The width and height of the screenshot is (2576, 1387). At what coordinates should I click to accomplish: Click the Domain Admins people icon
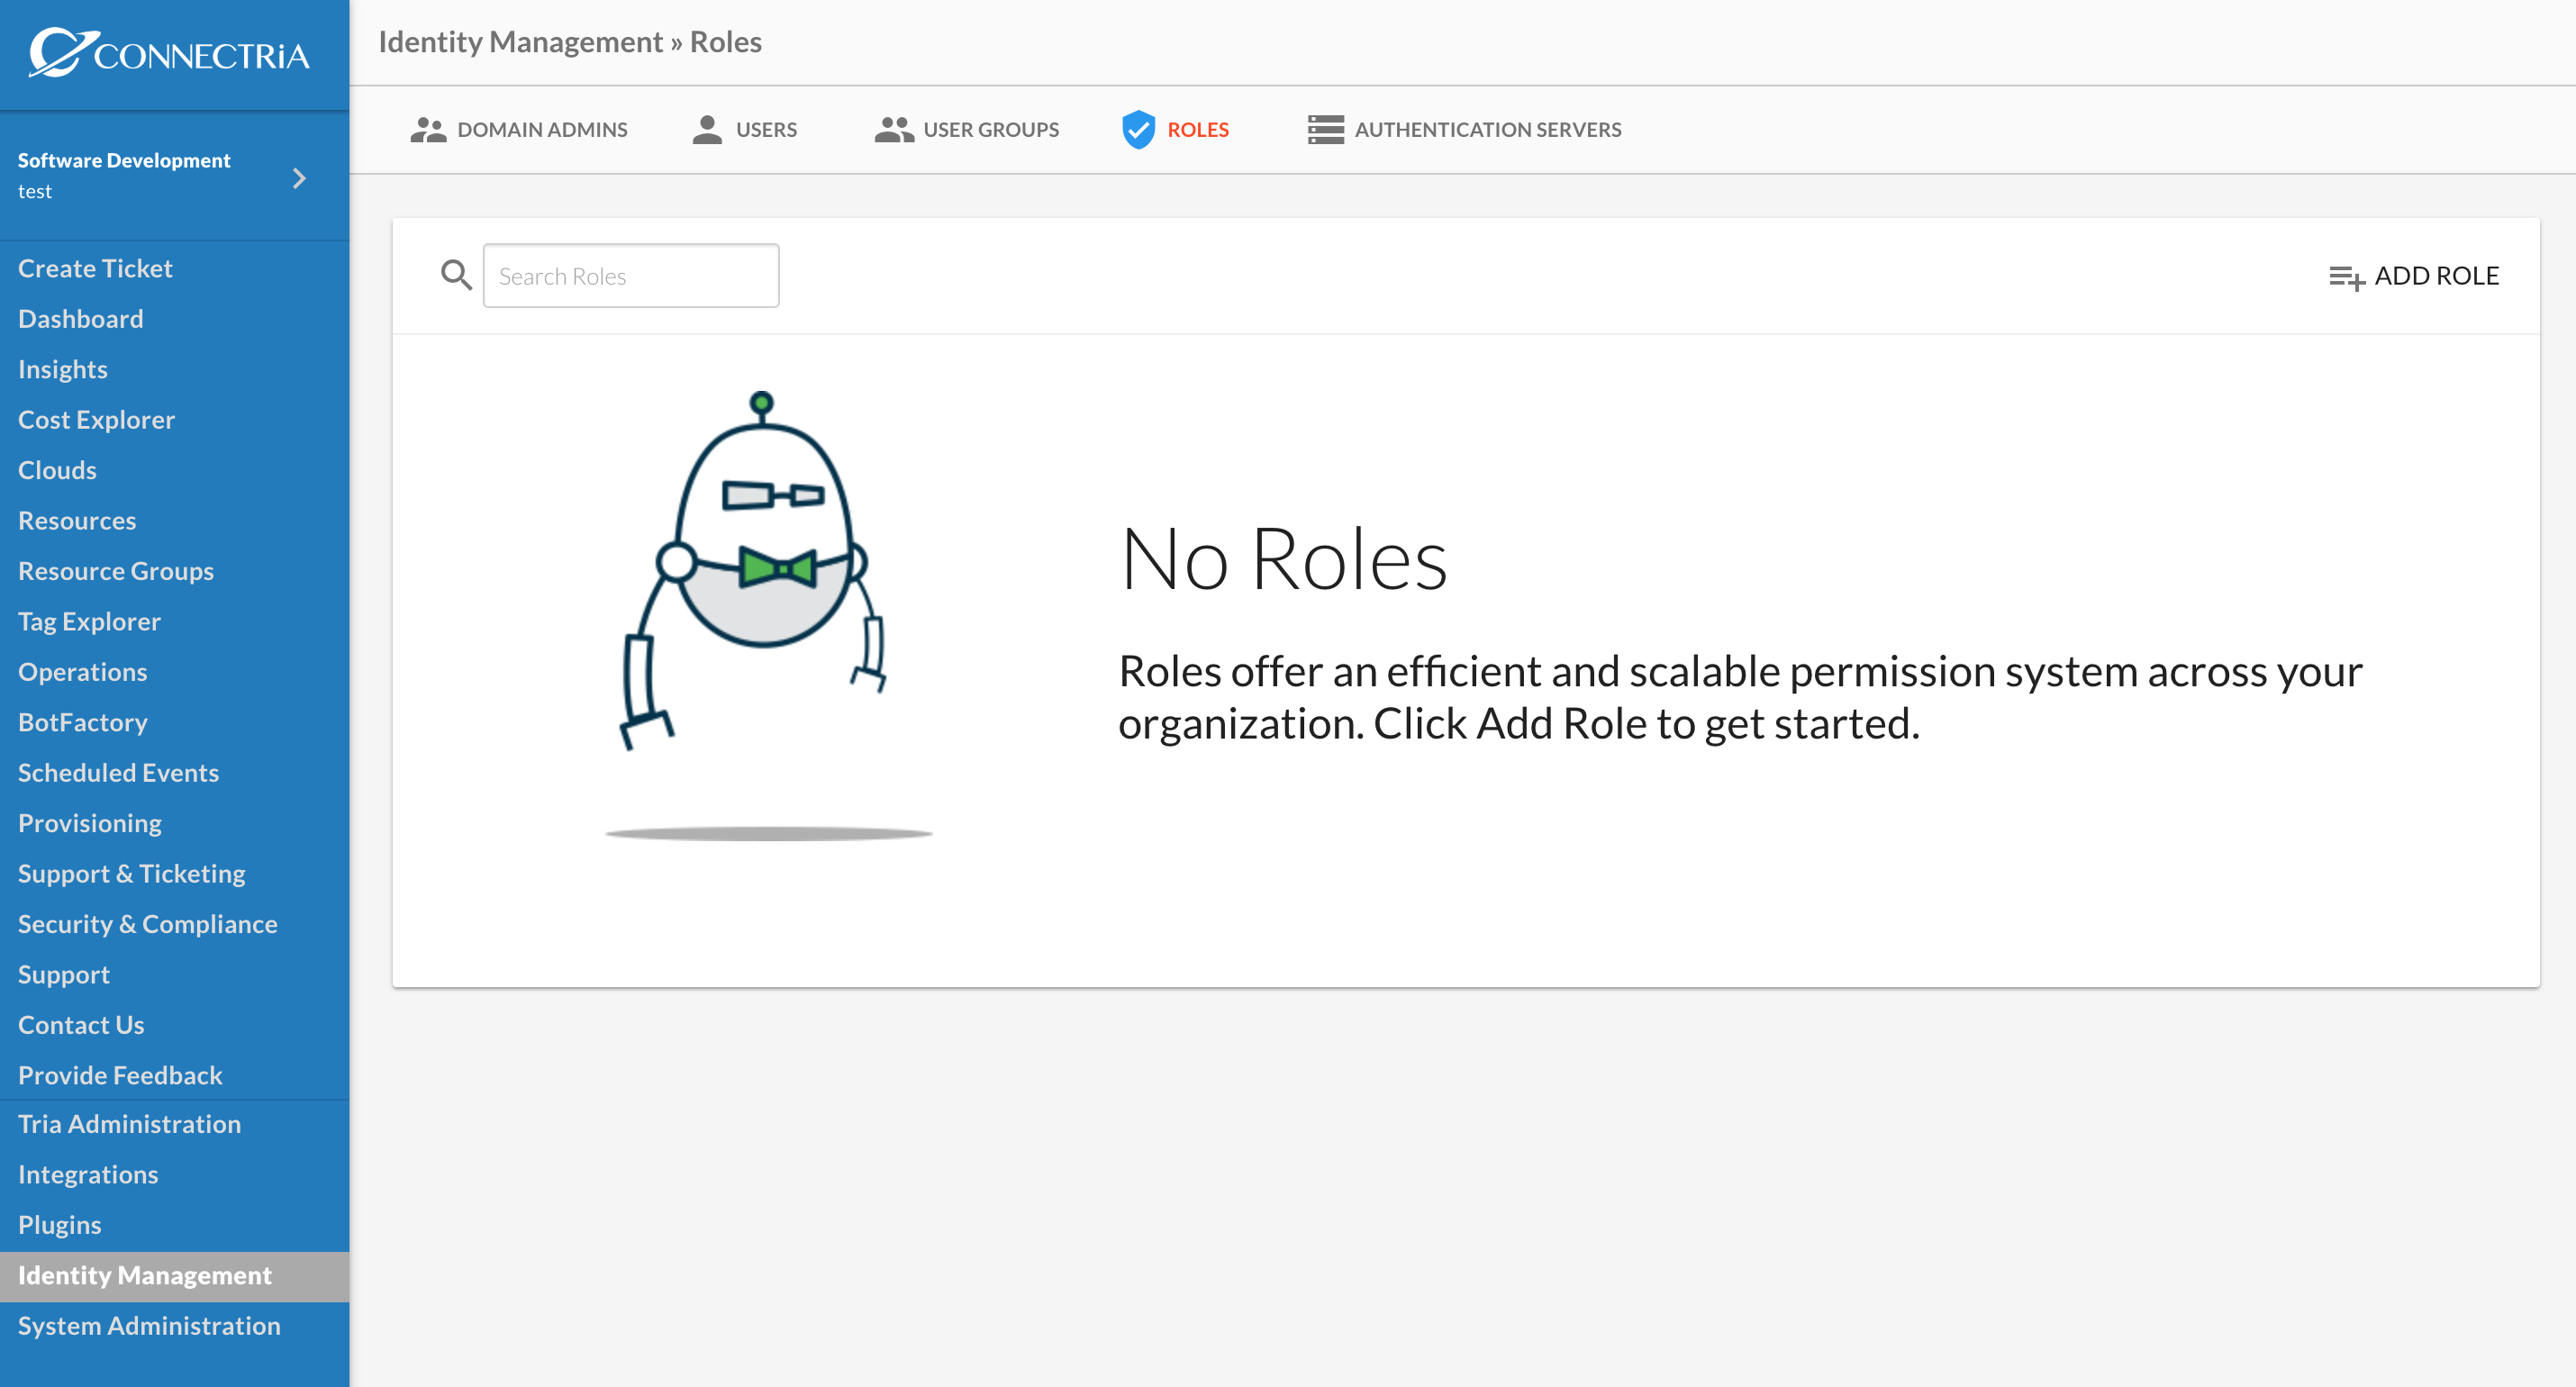(x=428, y=130)
